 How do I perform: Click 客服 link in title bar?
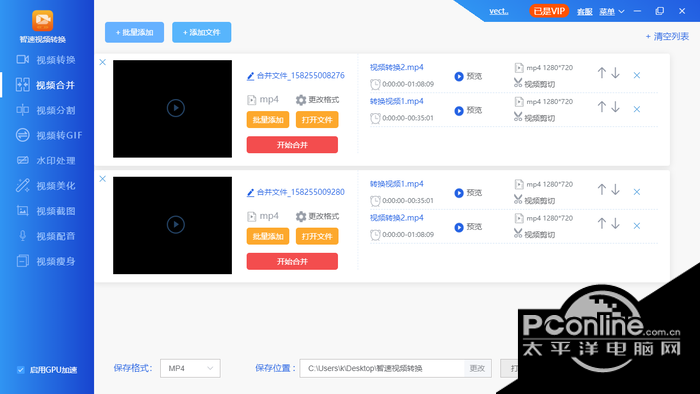(584, 12)
